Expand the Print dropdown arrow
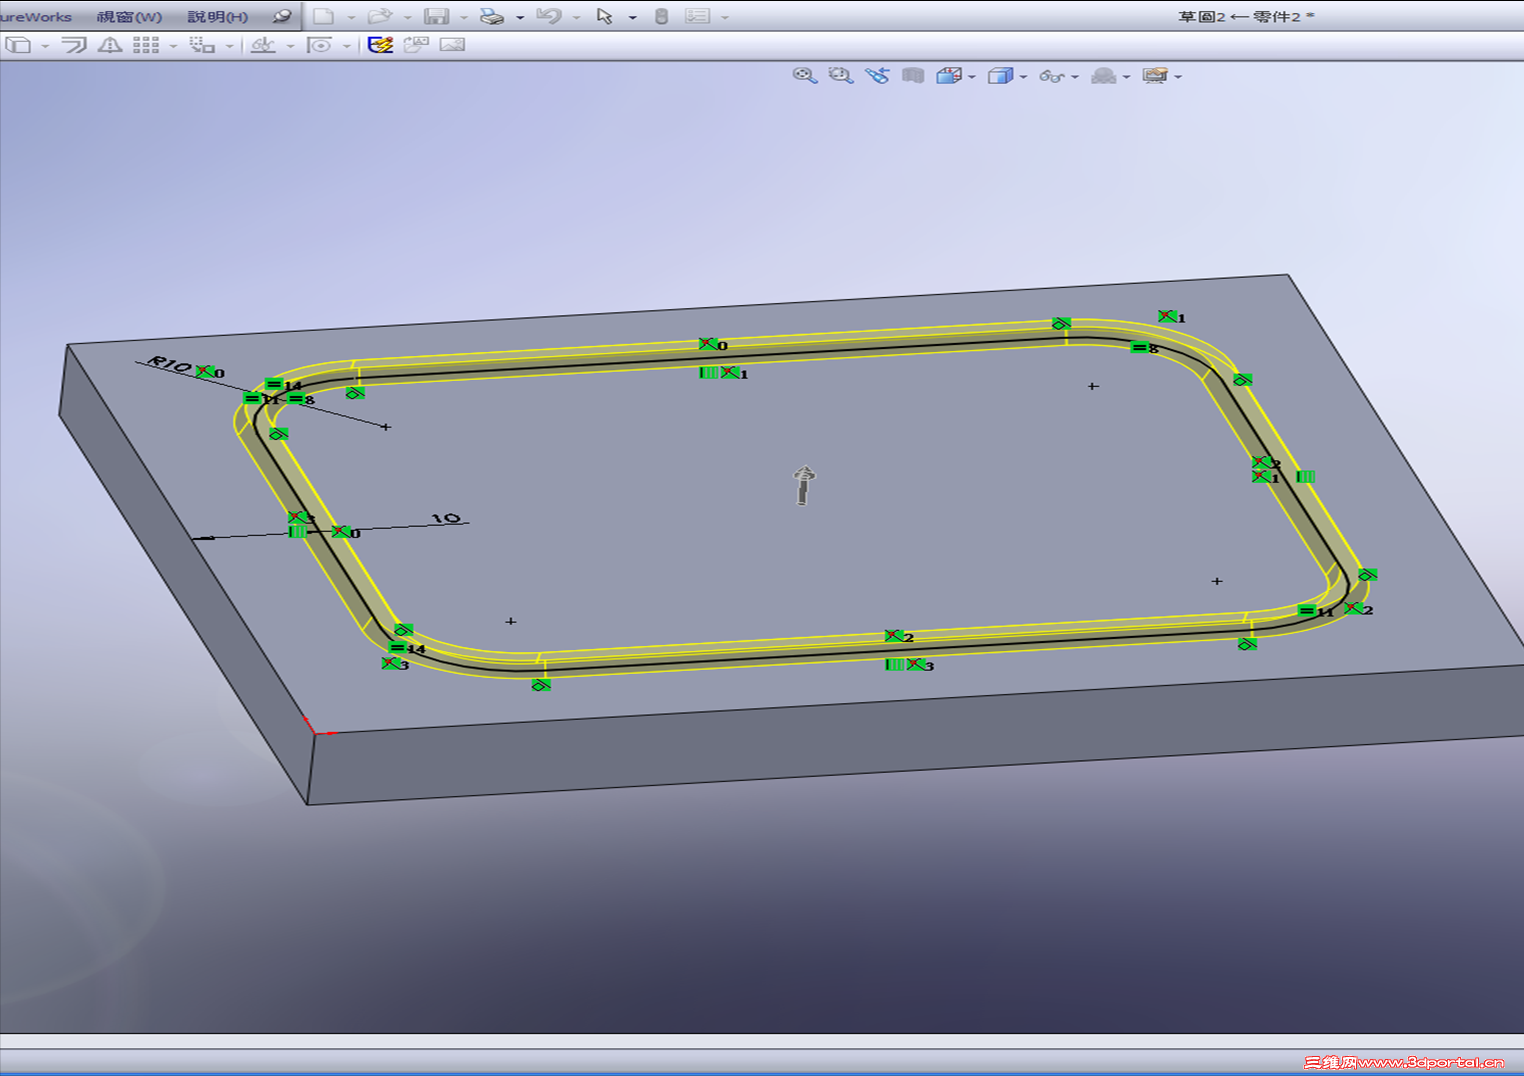1524x1076 pixels. tap(520, 17)
